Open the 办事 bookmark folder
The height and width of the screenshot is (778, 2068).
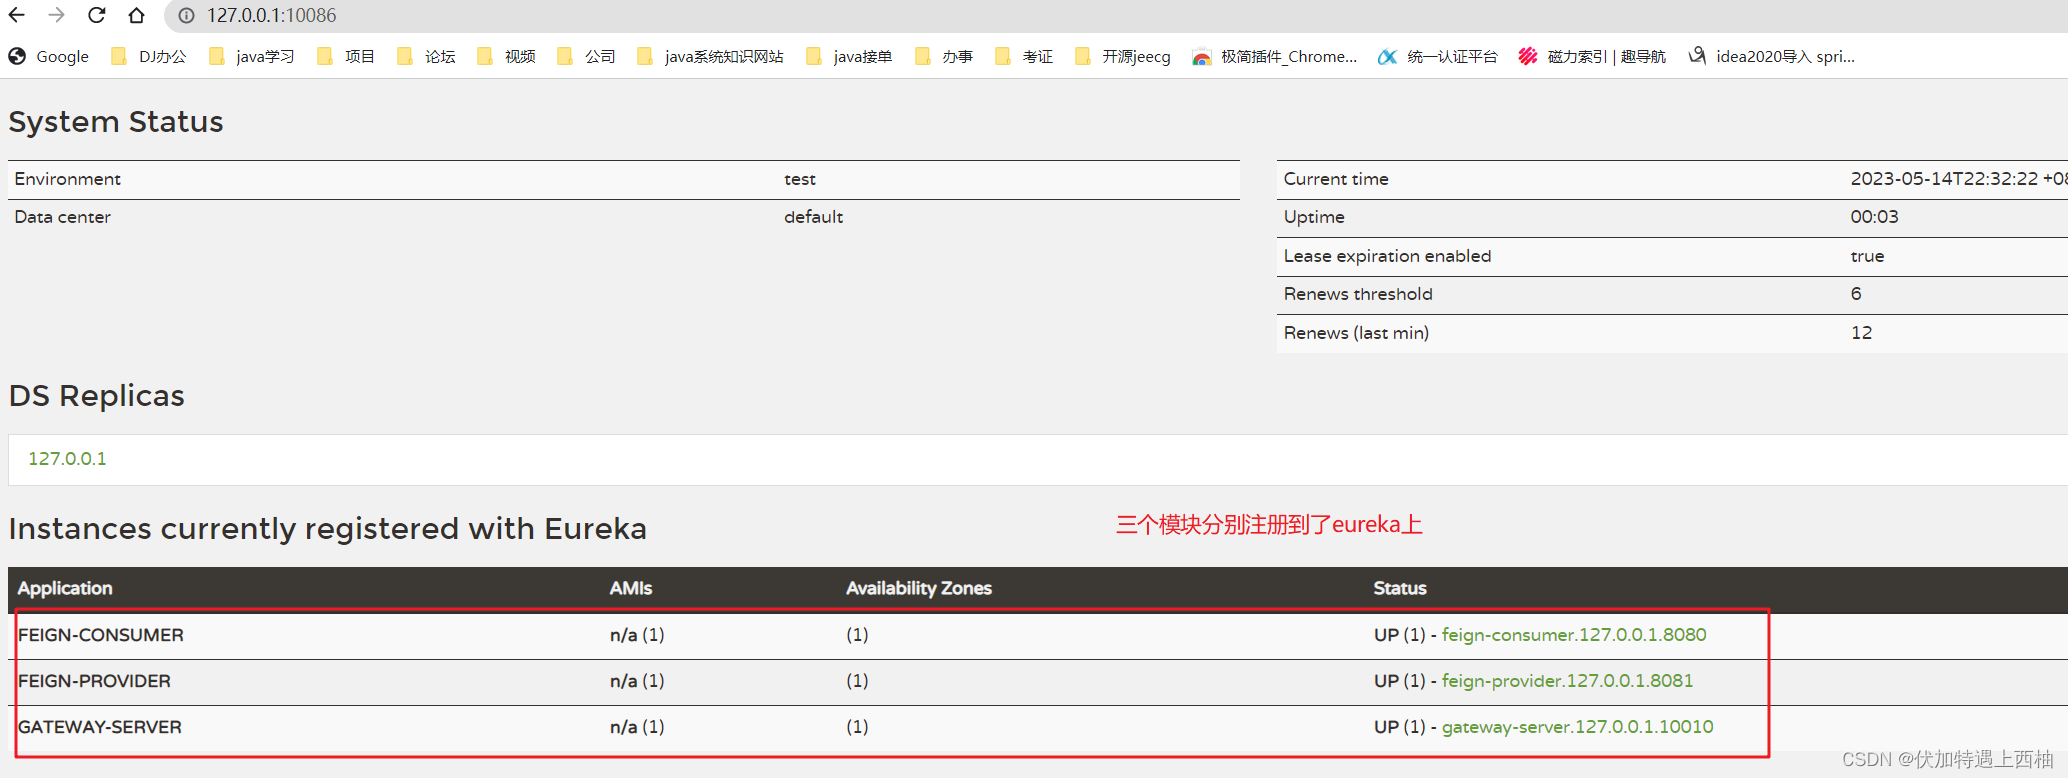pos(944,57)
